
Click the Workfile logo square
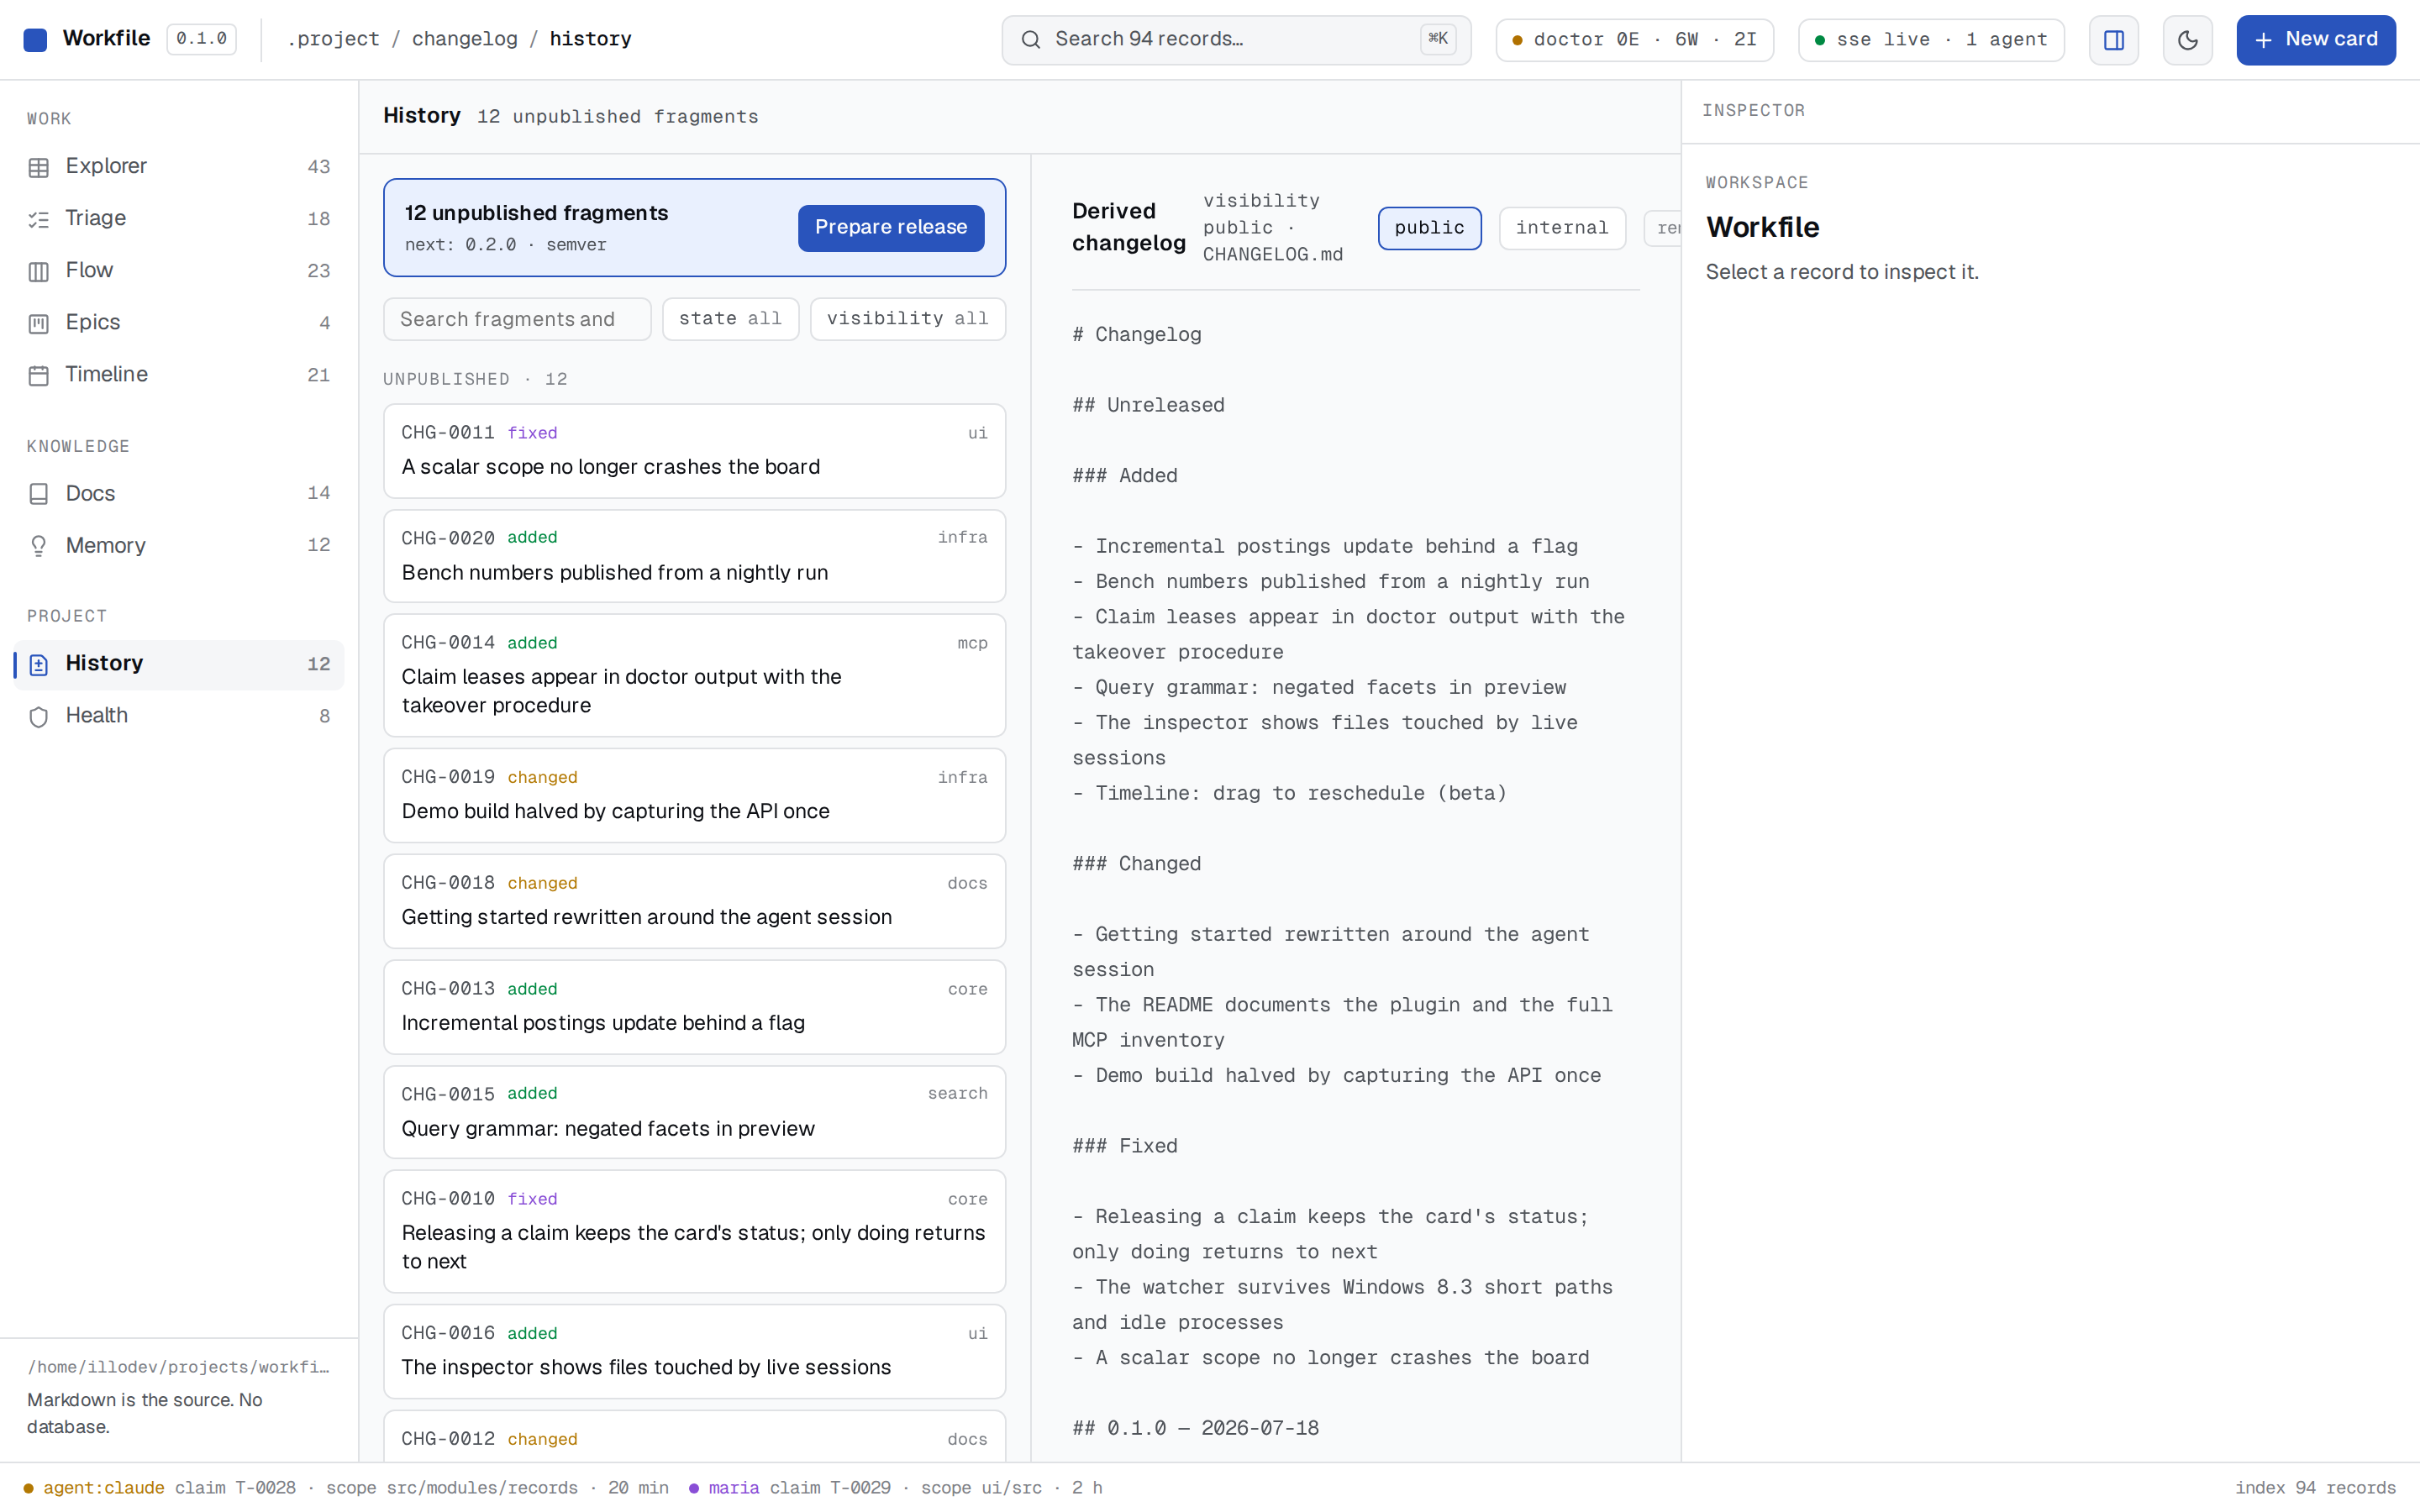tap(35, 40)
